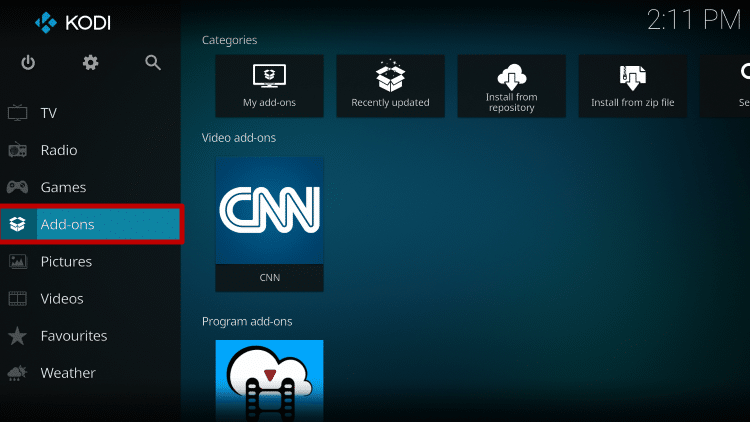The height and width of the screenshot is (422, 750).
Task: Click the Categories section heading
Action: click(229, 40)
